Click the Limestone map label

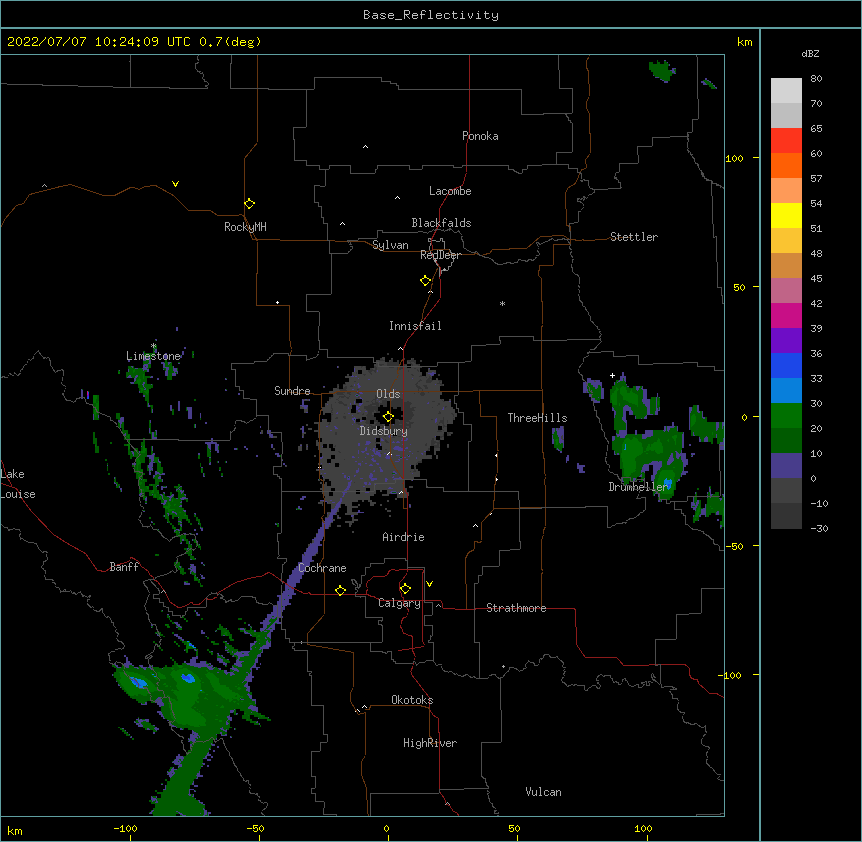153,356
